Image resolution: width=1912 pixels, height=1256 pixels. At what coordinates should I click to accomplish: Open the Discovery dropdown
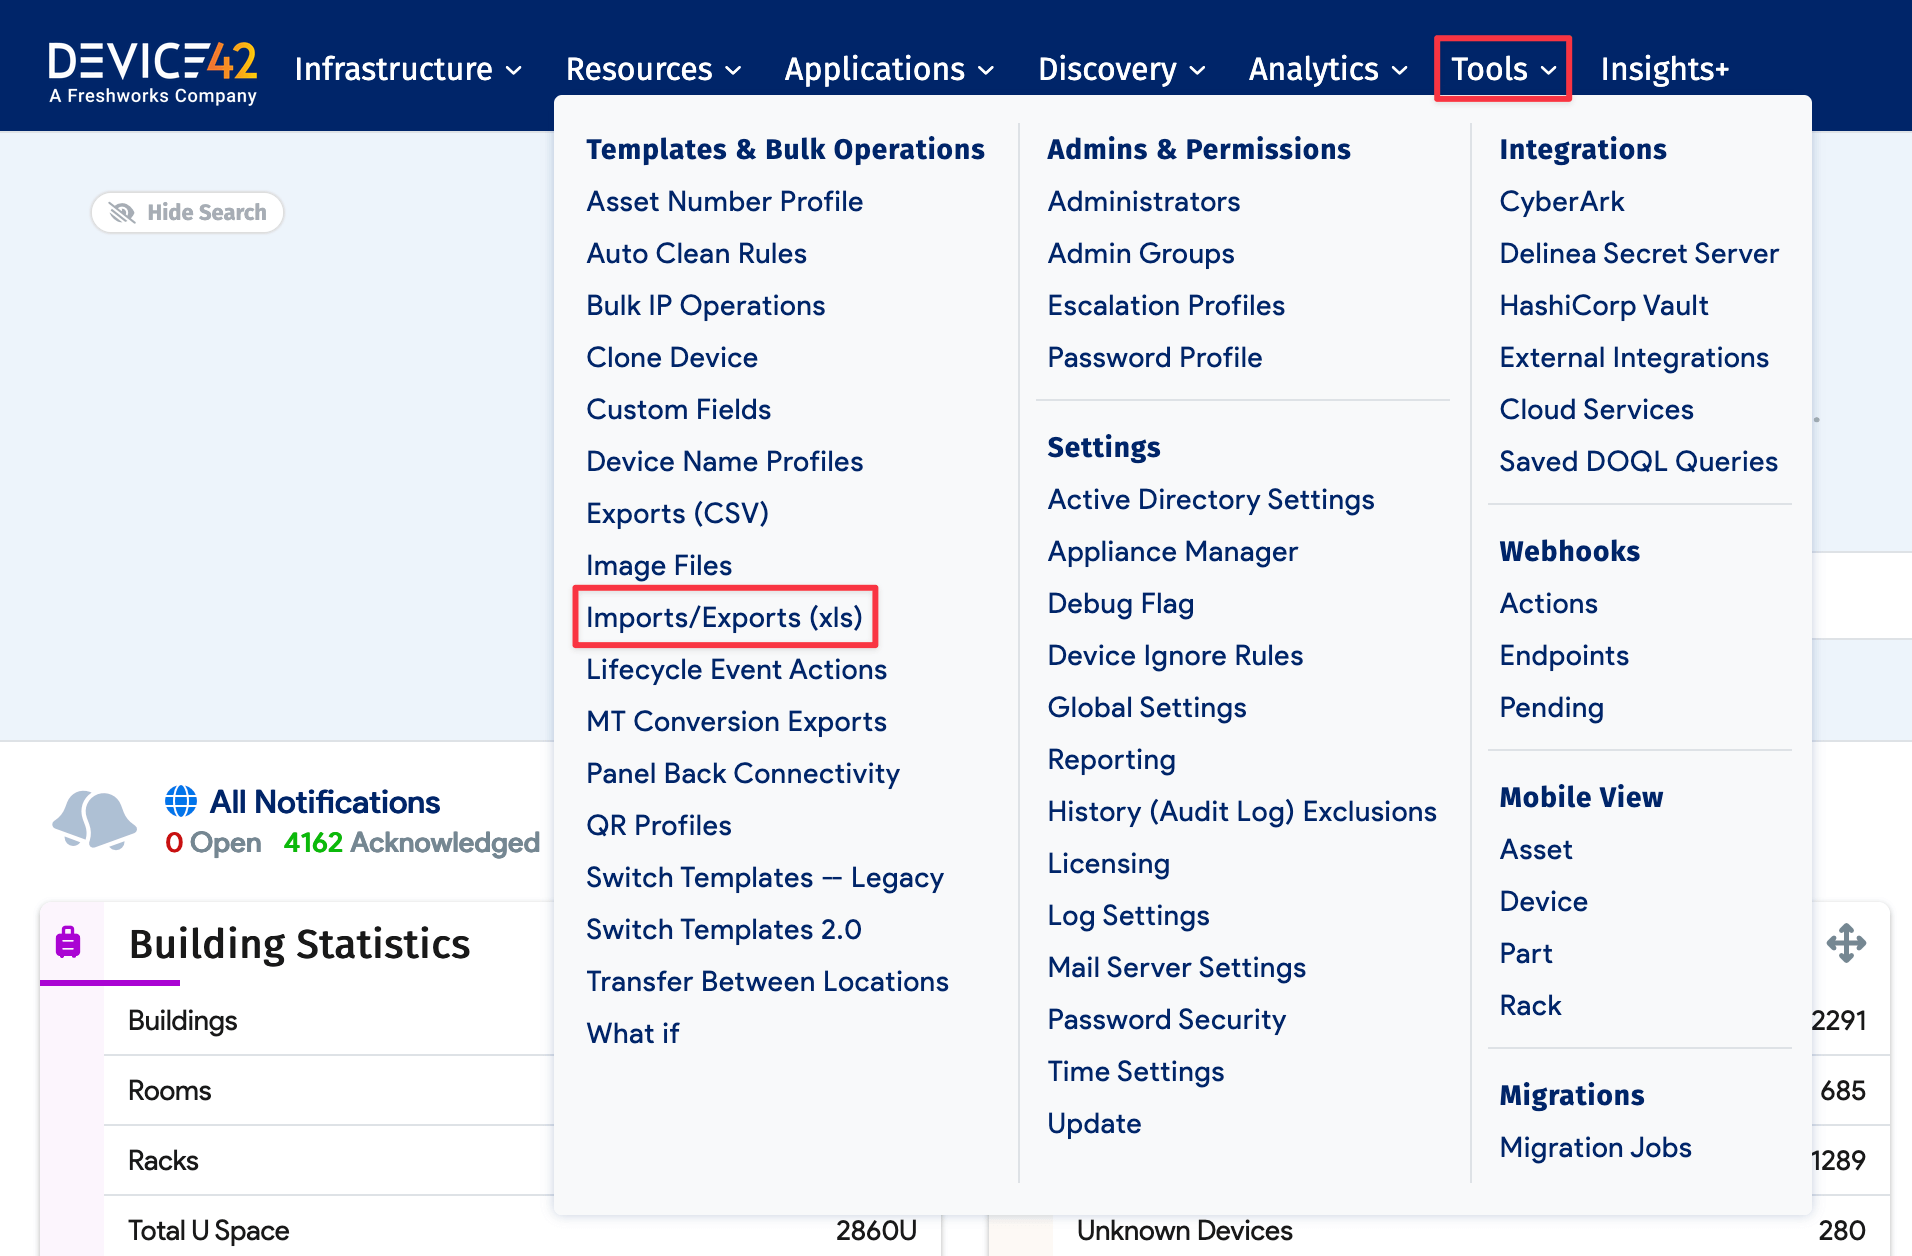click(x=1119, y=68)
